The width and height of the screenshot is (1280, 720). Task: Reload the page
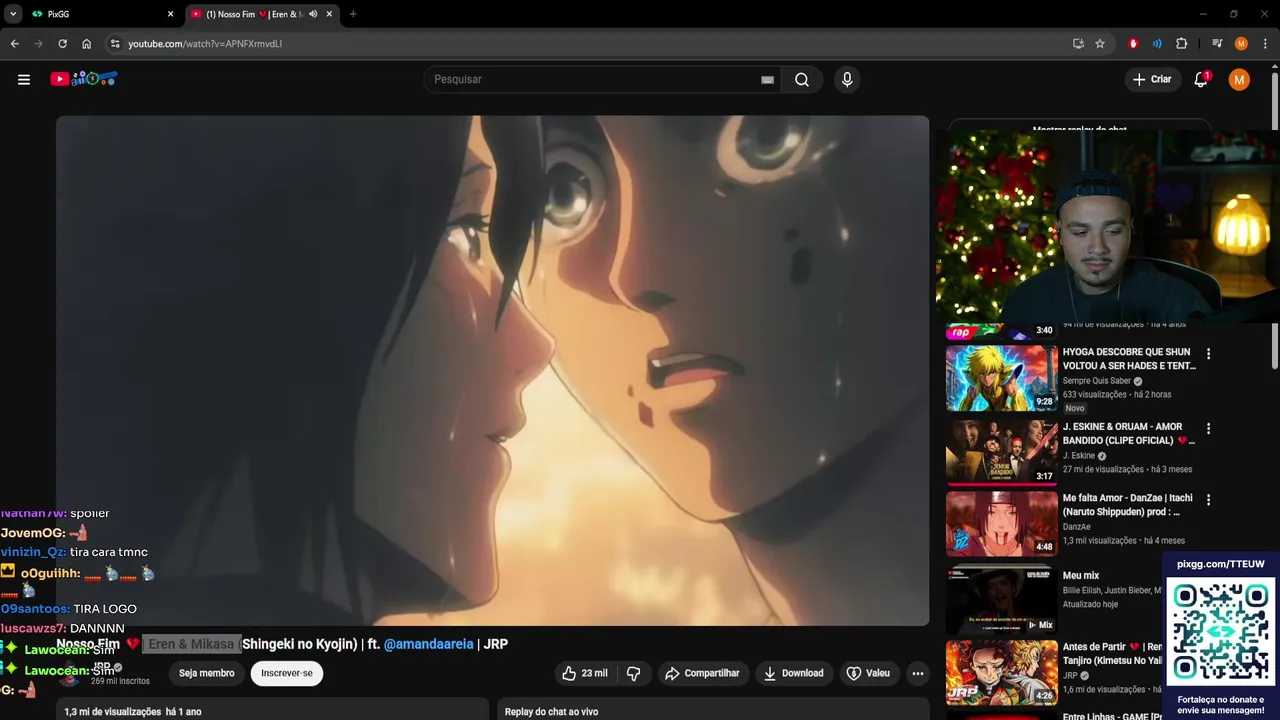coord(62,44)
